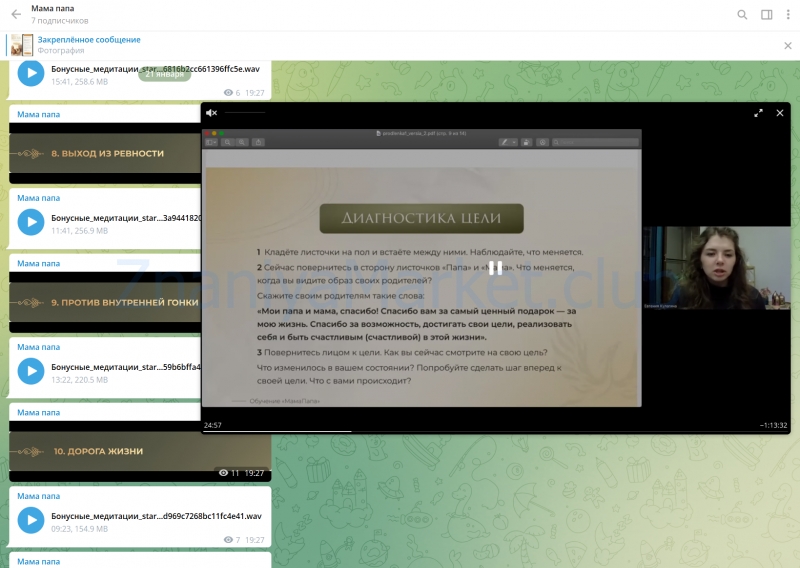The width and height of the screenshot is (800, 568).
Task: Pause the playing video
Action: pyautogui.click(x=495, y=268)
